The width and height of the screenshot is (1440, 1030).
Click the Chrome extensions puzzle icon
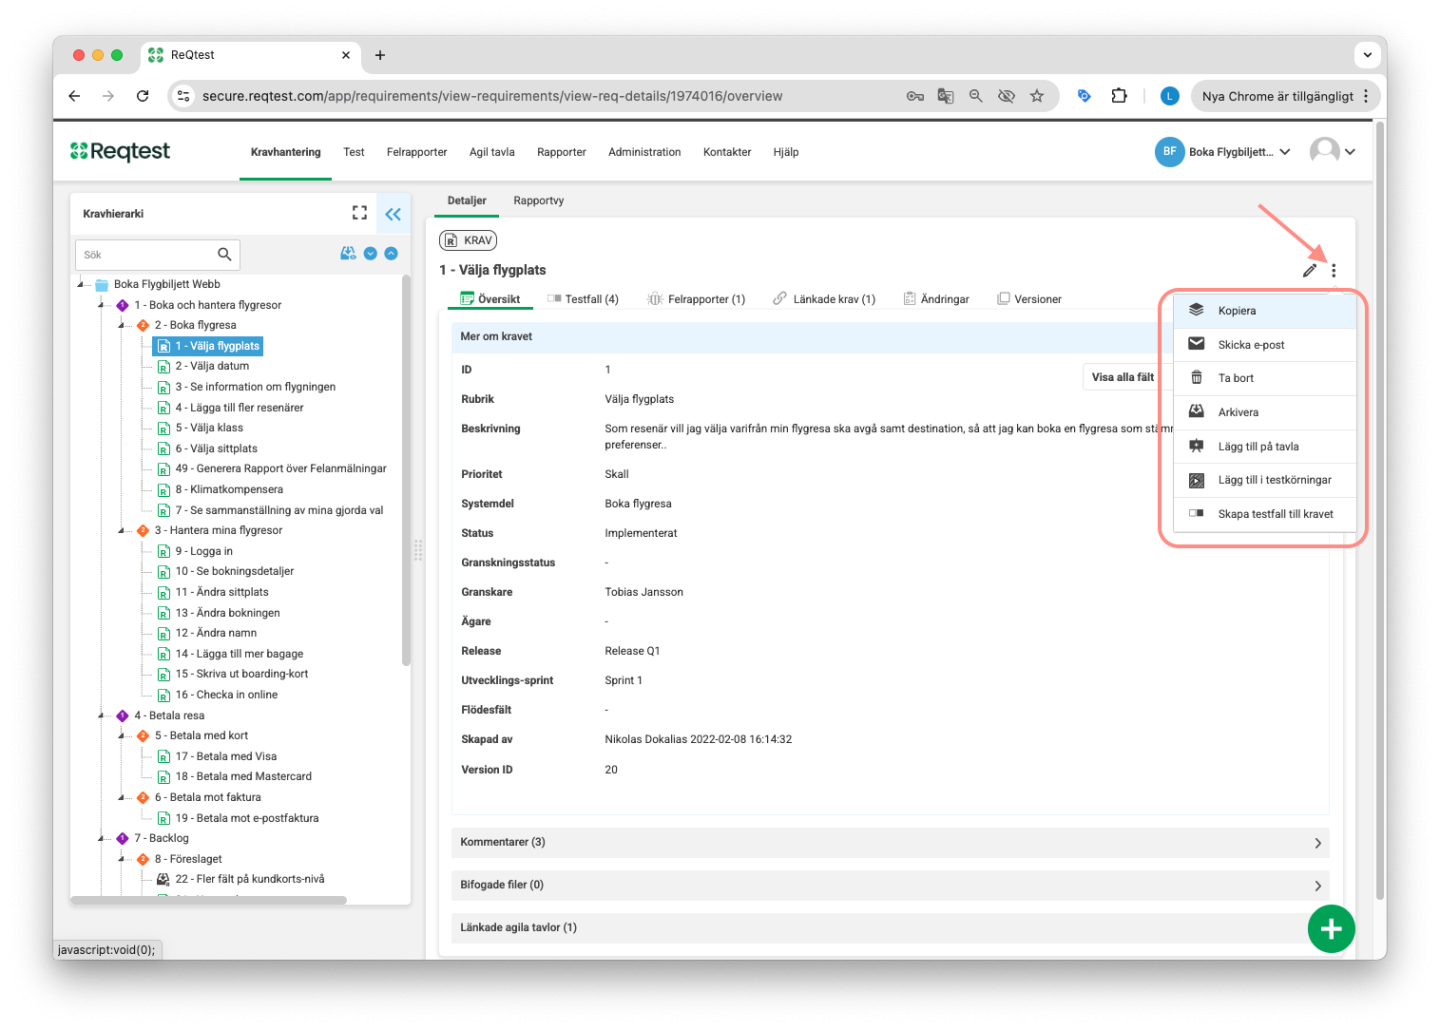coord(1119,96)
